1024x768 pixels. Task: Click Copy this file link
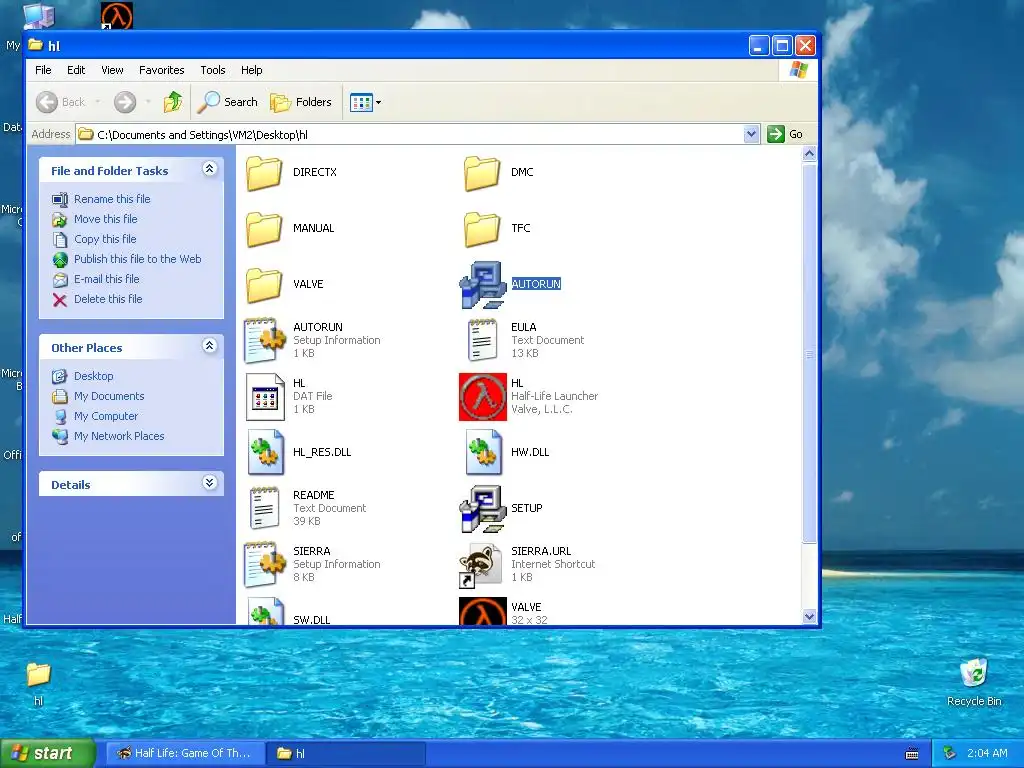click(x=105, y=239)
